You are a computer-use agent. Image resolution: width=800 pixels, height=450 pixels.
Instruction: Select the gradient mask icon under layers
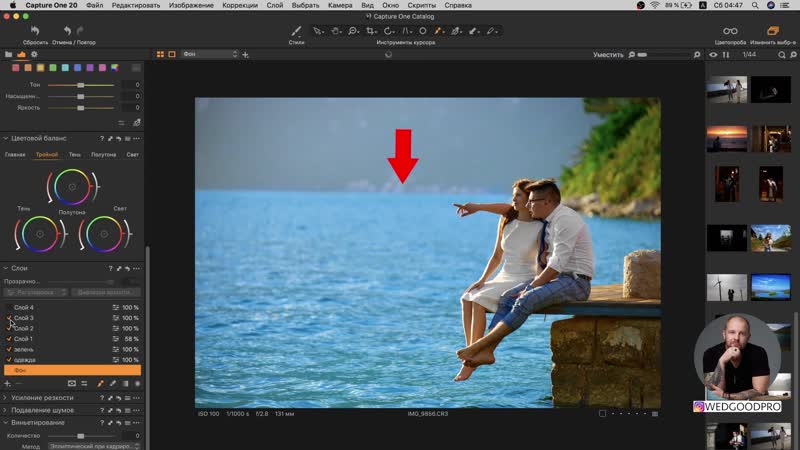point(125,383)
